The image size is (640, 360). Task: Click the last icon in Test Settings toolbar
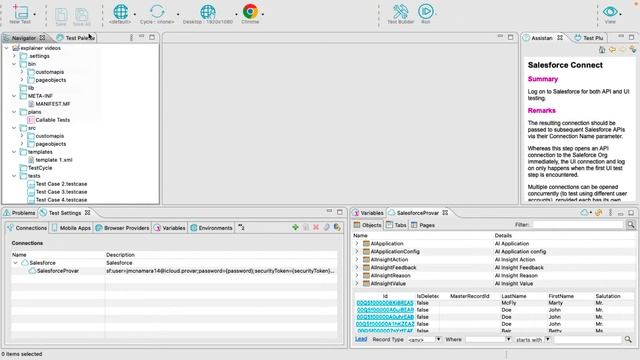point(337,227)
